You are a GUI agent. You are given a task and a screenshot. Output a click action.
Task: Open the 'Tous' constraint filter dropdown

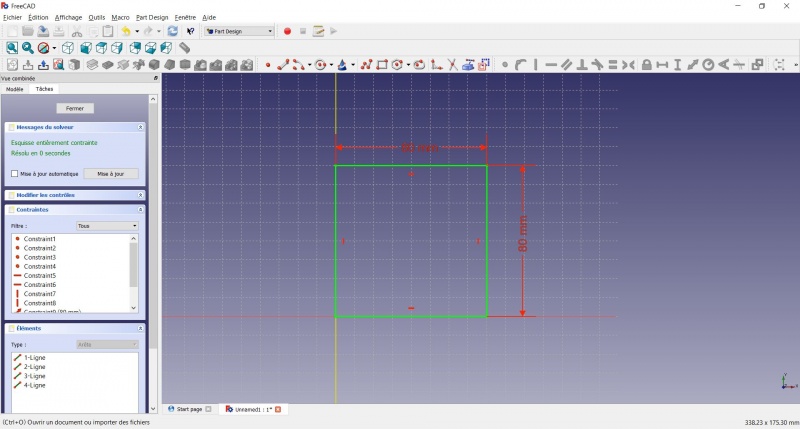pos(107,225)
